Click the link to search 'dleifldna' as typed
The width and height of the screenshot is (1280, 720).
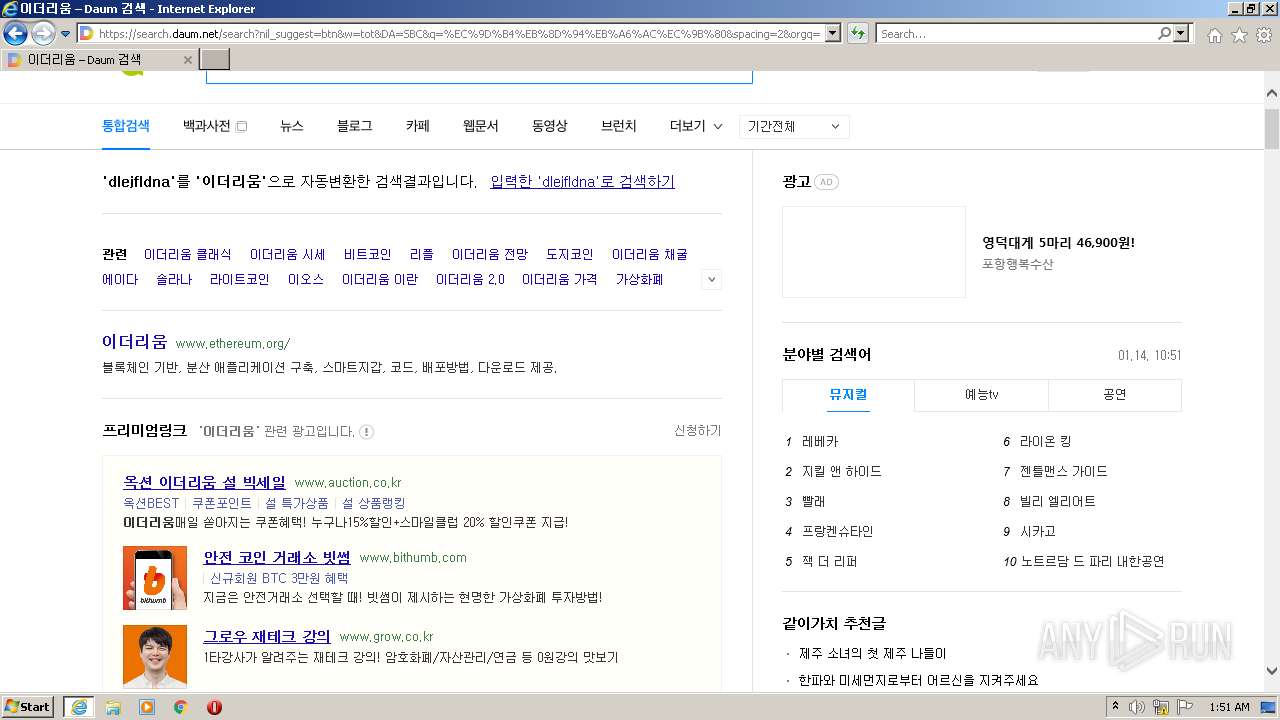click(x=583, y=181)
